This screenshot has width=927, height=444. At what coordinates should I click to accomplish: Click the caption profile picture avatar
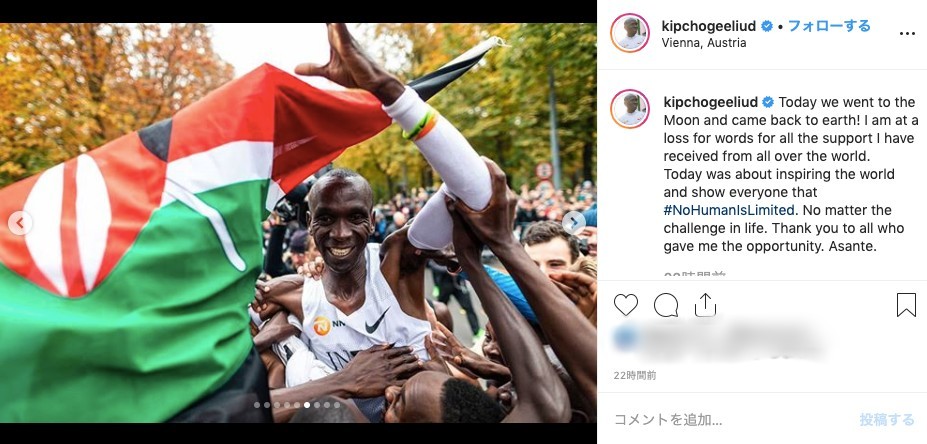630,109
